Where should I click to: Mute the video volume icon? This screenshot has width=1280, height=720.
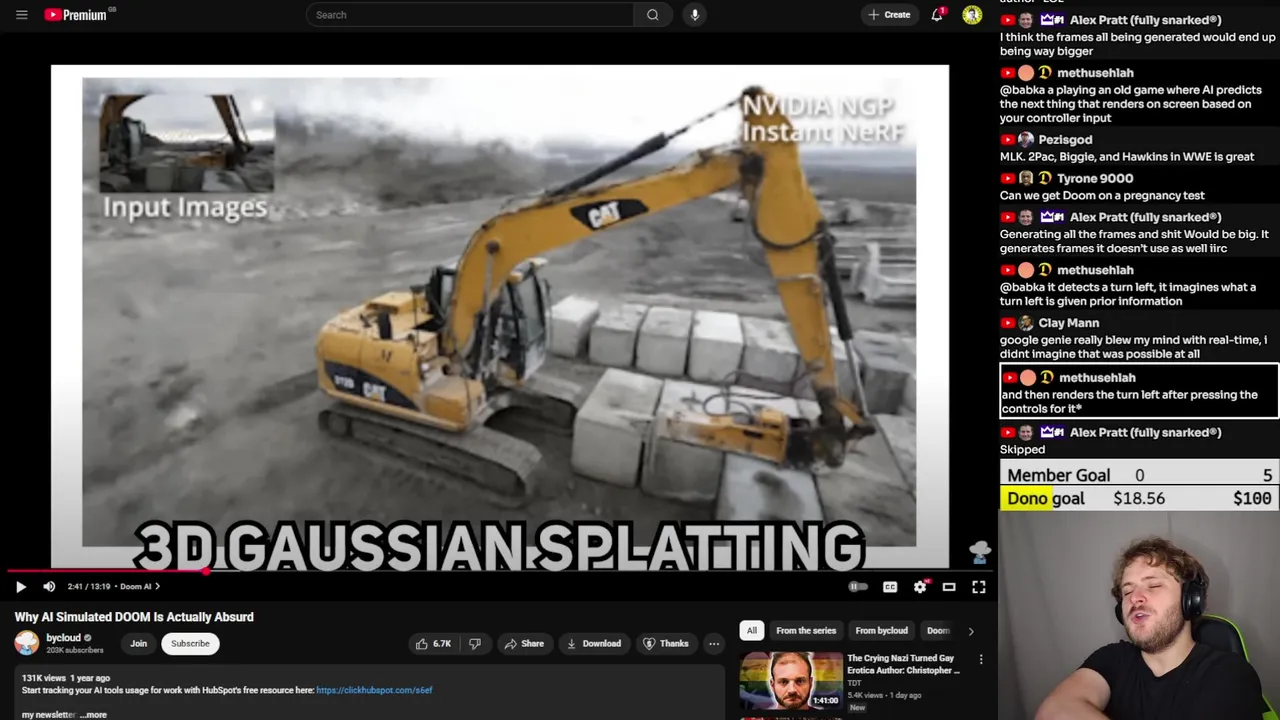click(49, 587)
